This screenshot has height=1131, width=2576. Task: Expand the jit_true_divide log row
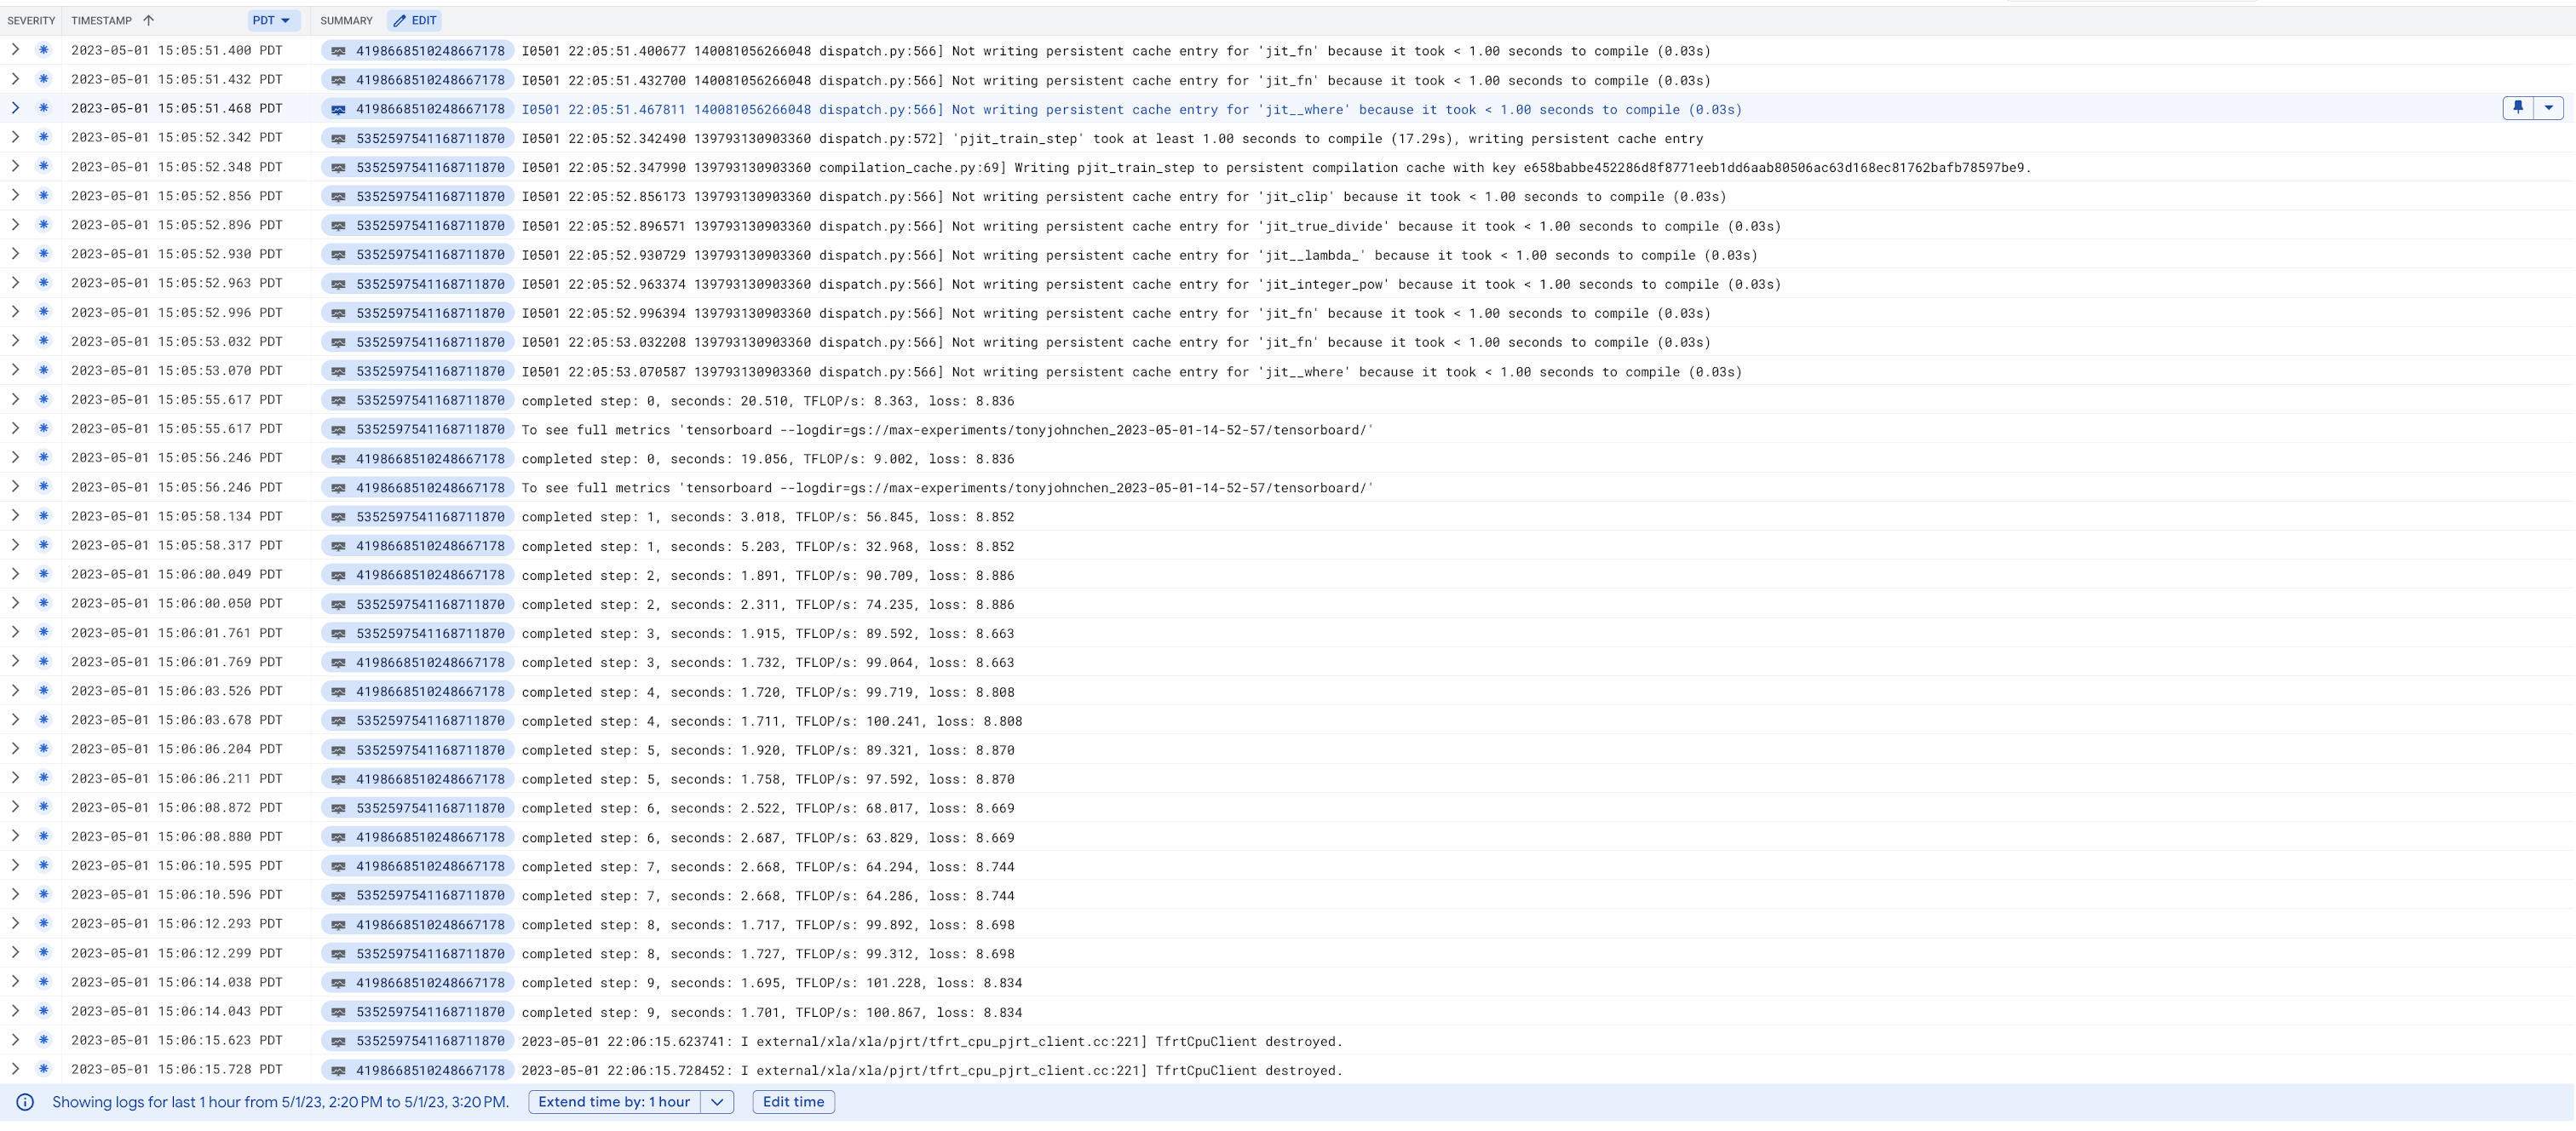[15, 225]
